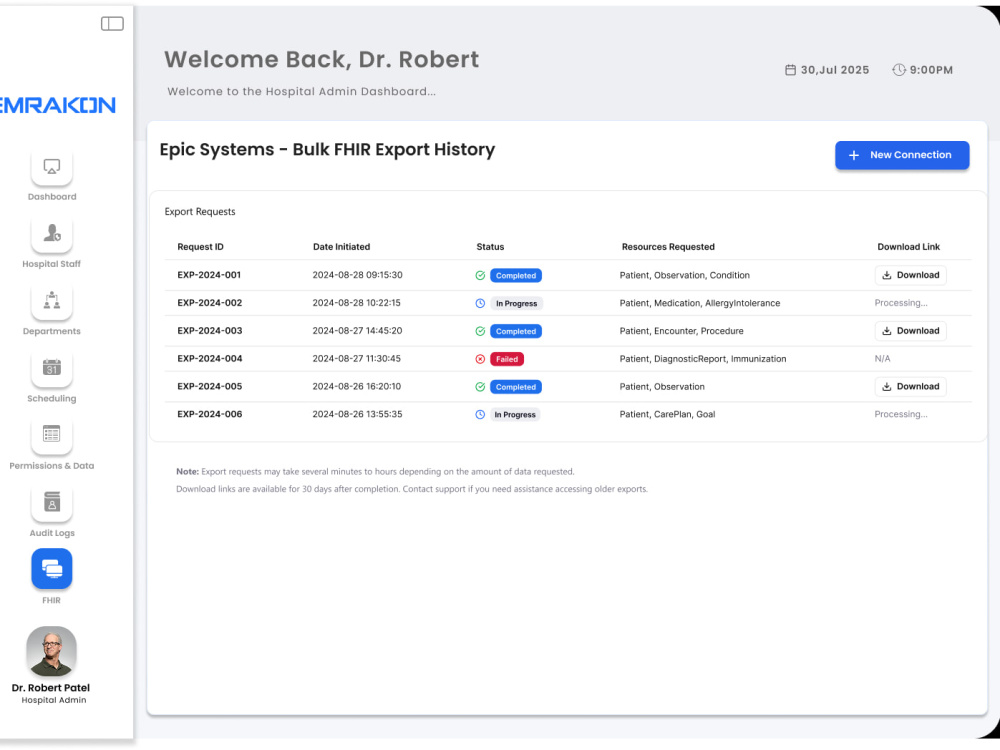The height and width of the screenshot is (750, 1000).
Task: Click the date 2024-08-27 11:30:45
Action: tap(357, 358)
